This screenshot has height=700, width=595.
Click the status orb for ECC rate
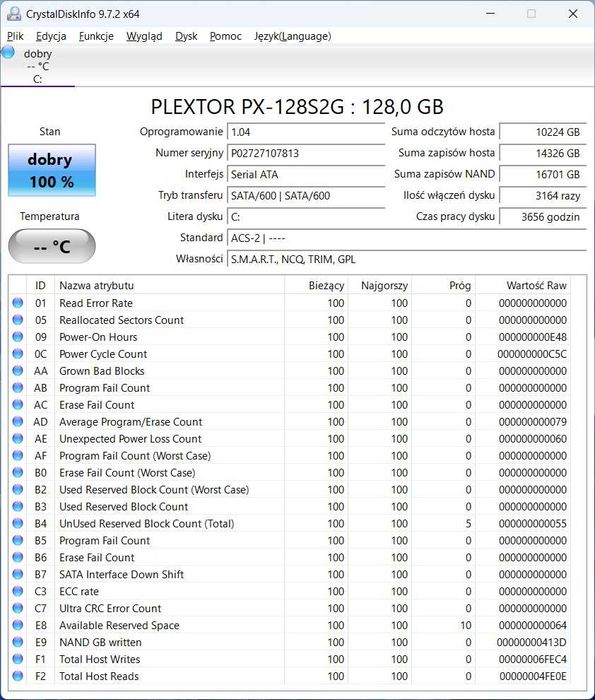click(18, 591)
